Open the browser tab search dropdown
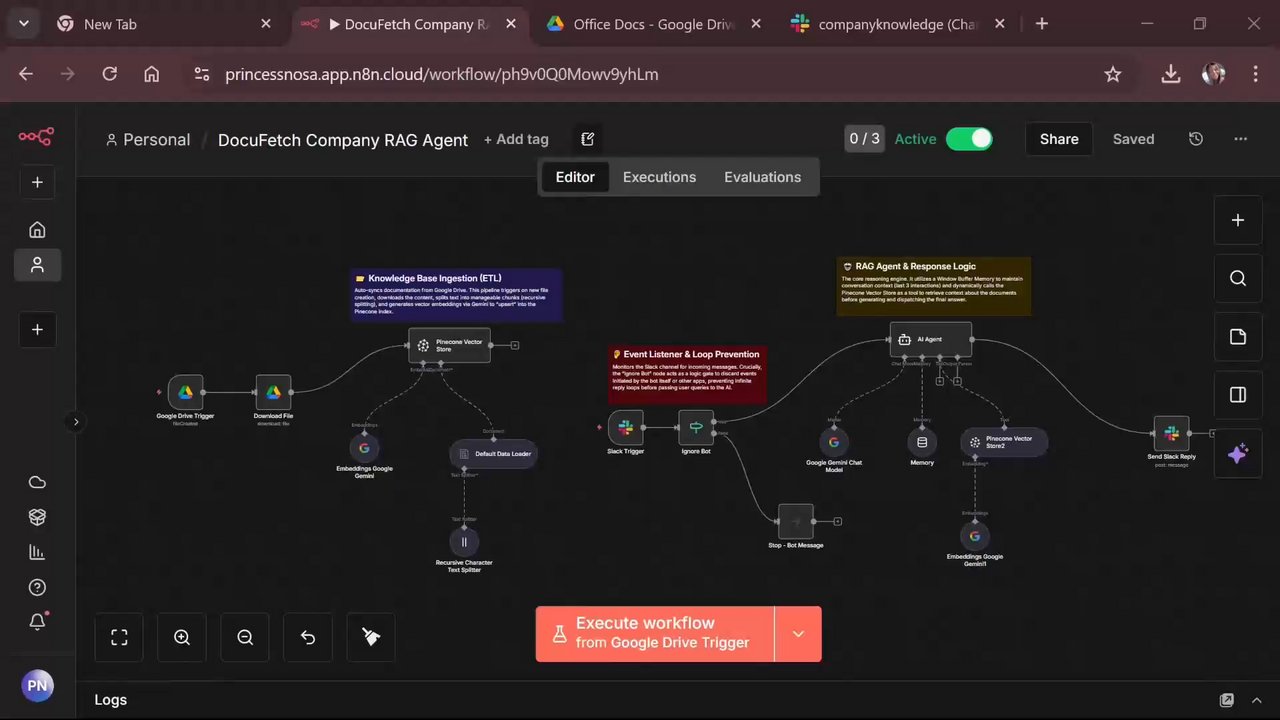This screenshot has height=720, width=1280. tap(23, 23)
